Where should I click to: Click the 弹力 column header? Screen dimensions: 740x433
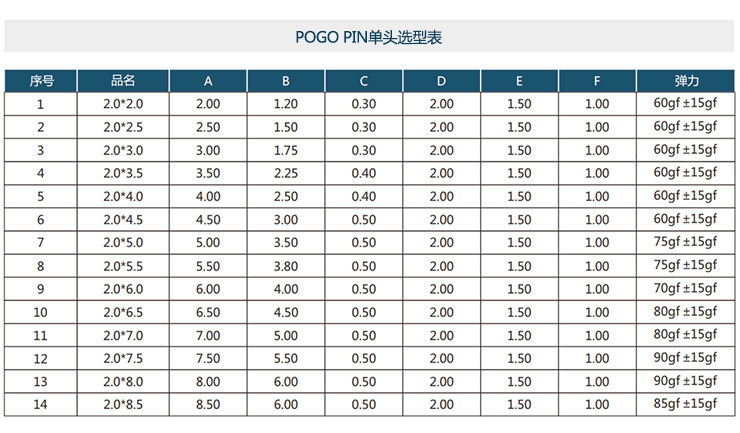pyautogui.click(x=686, y=80)
